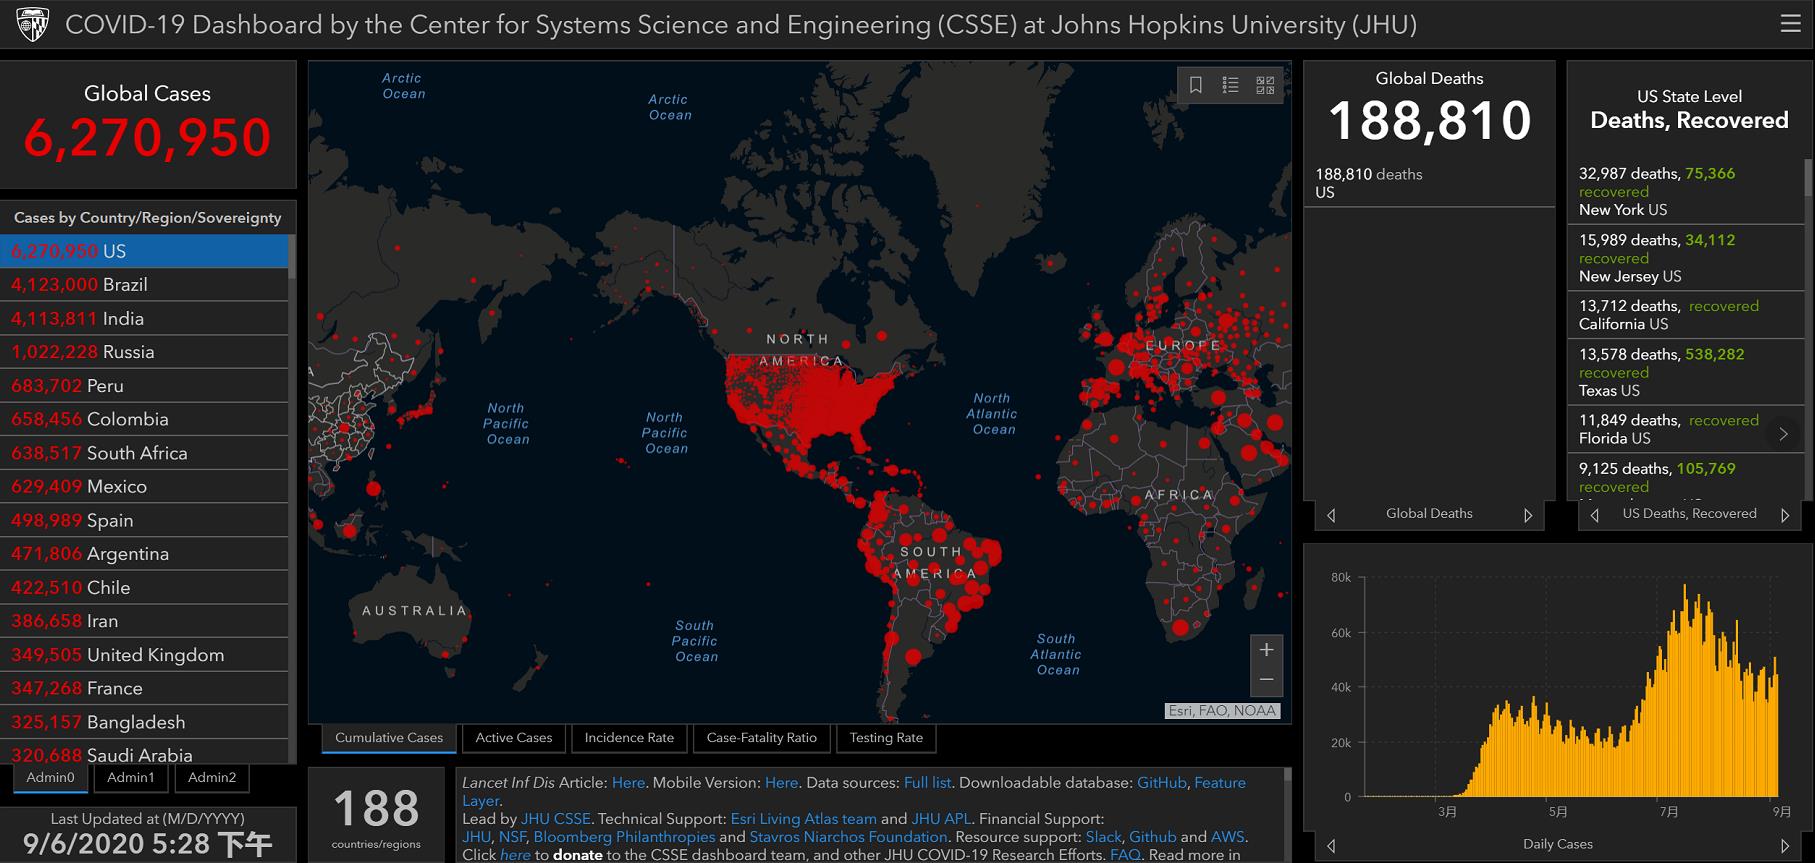Screen dimensions: 1815x863
Task: Select Peru in the country list
Action: tap(144, 386)
